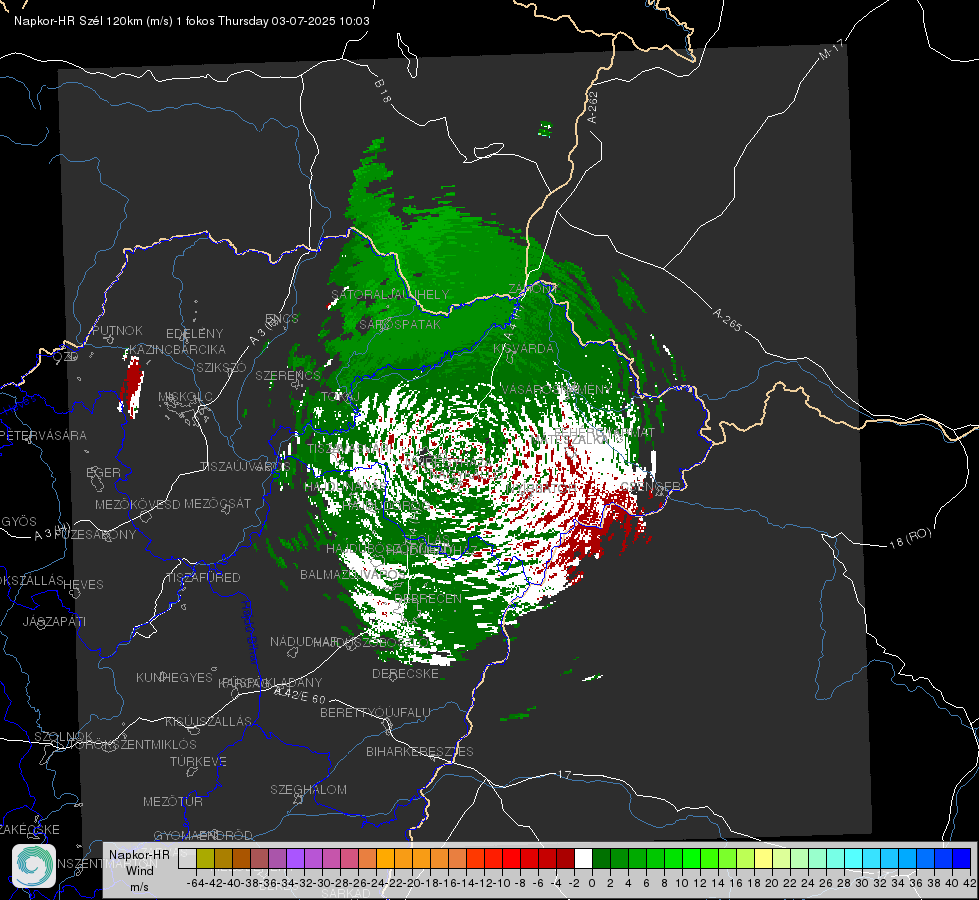
Task: Click the B 18 road label
Action: pos(383,91)
